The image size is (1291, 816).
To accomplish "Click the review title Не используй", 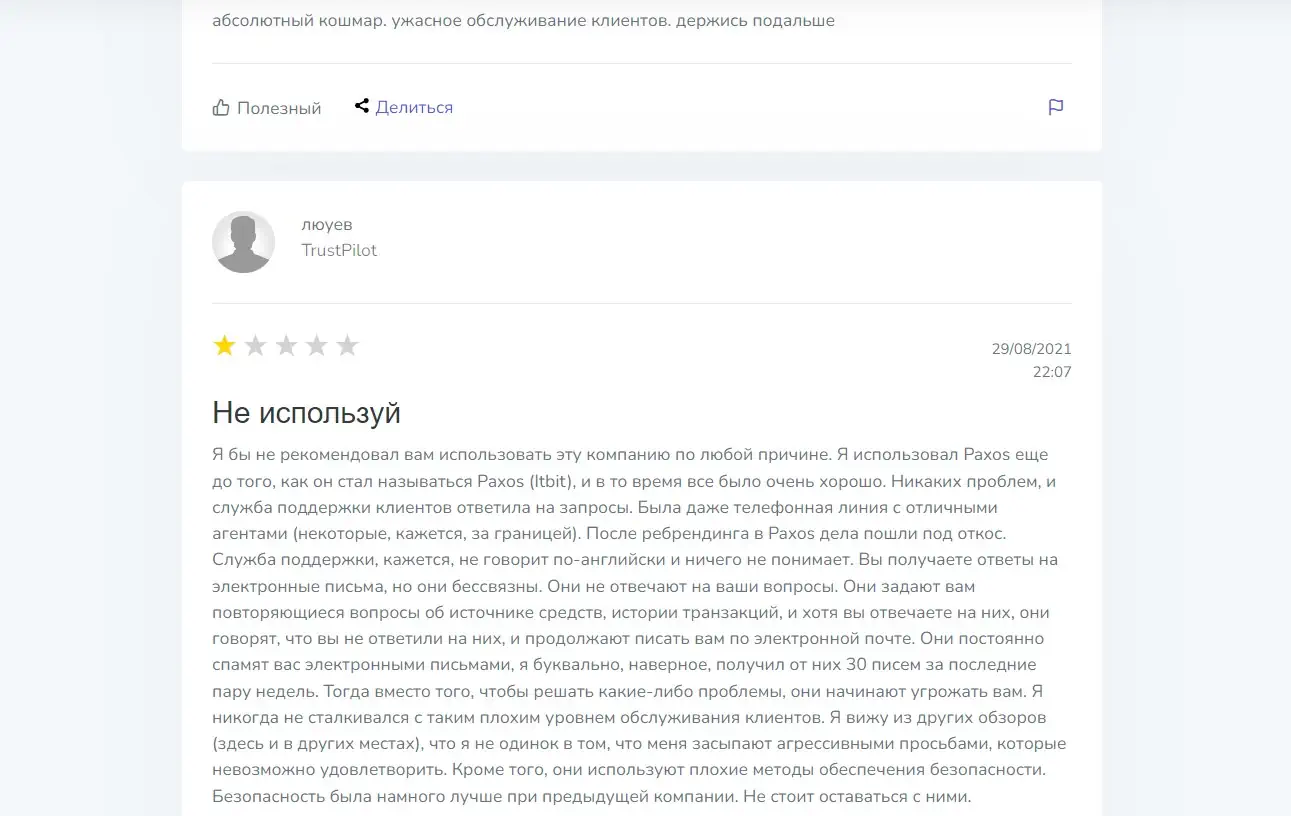I will 306,412.
